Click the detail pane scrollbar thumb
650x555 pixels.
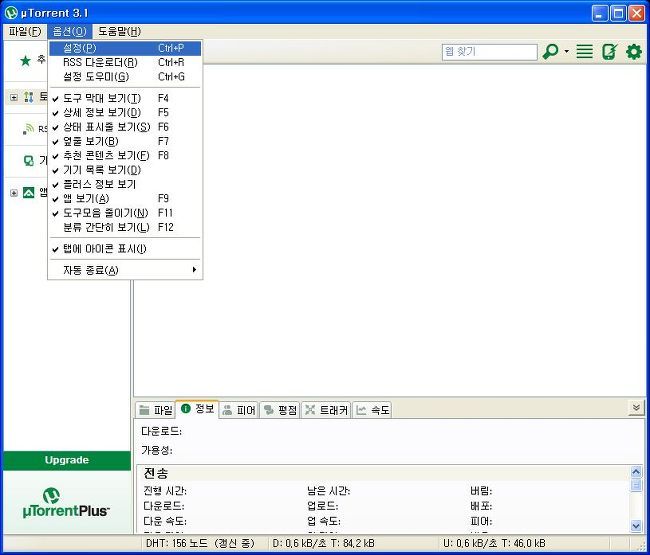pyautogui.click(x=636, y=485)
